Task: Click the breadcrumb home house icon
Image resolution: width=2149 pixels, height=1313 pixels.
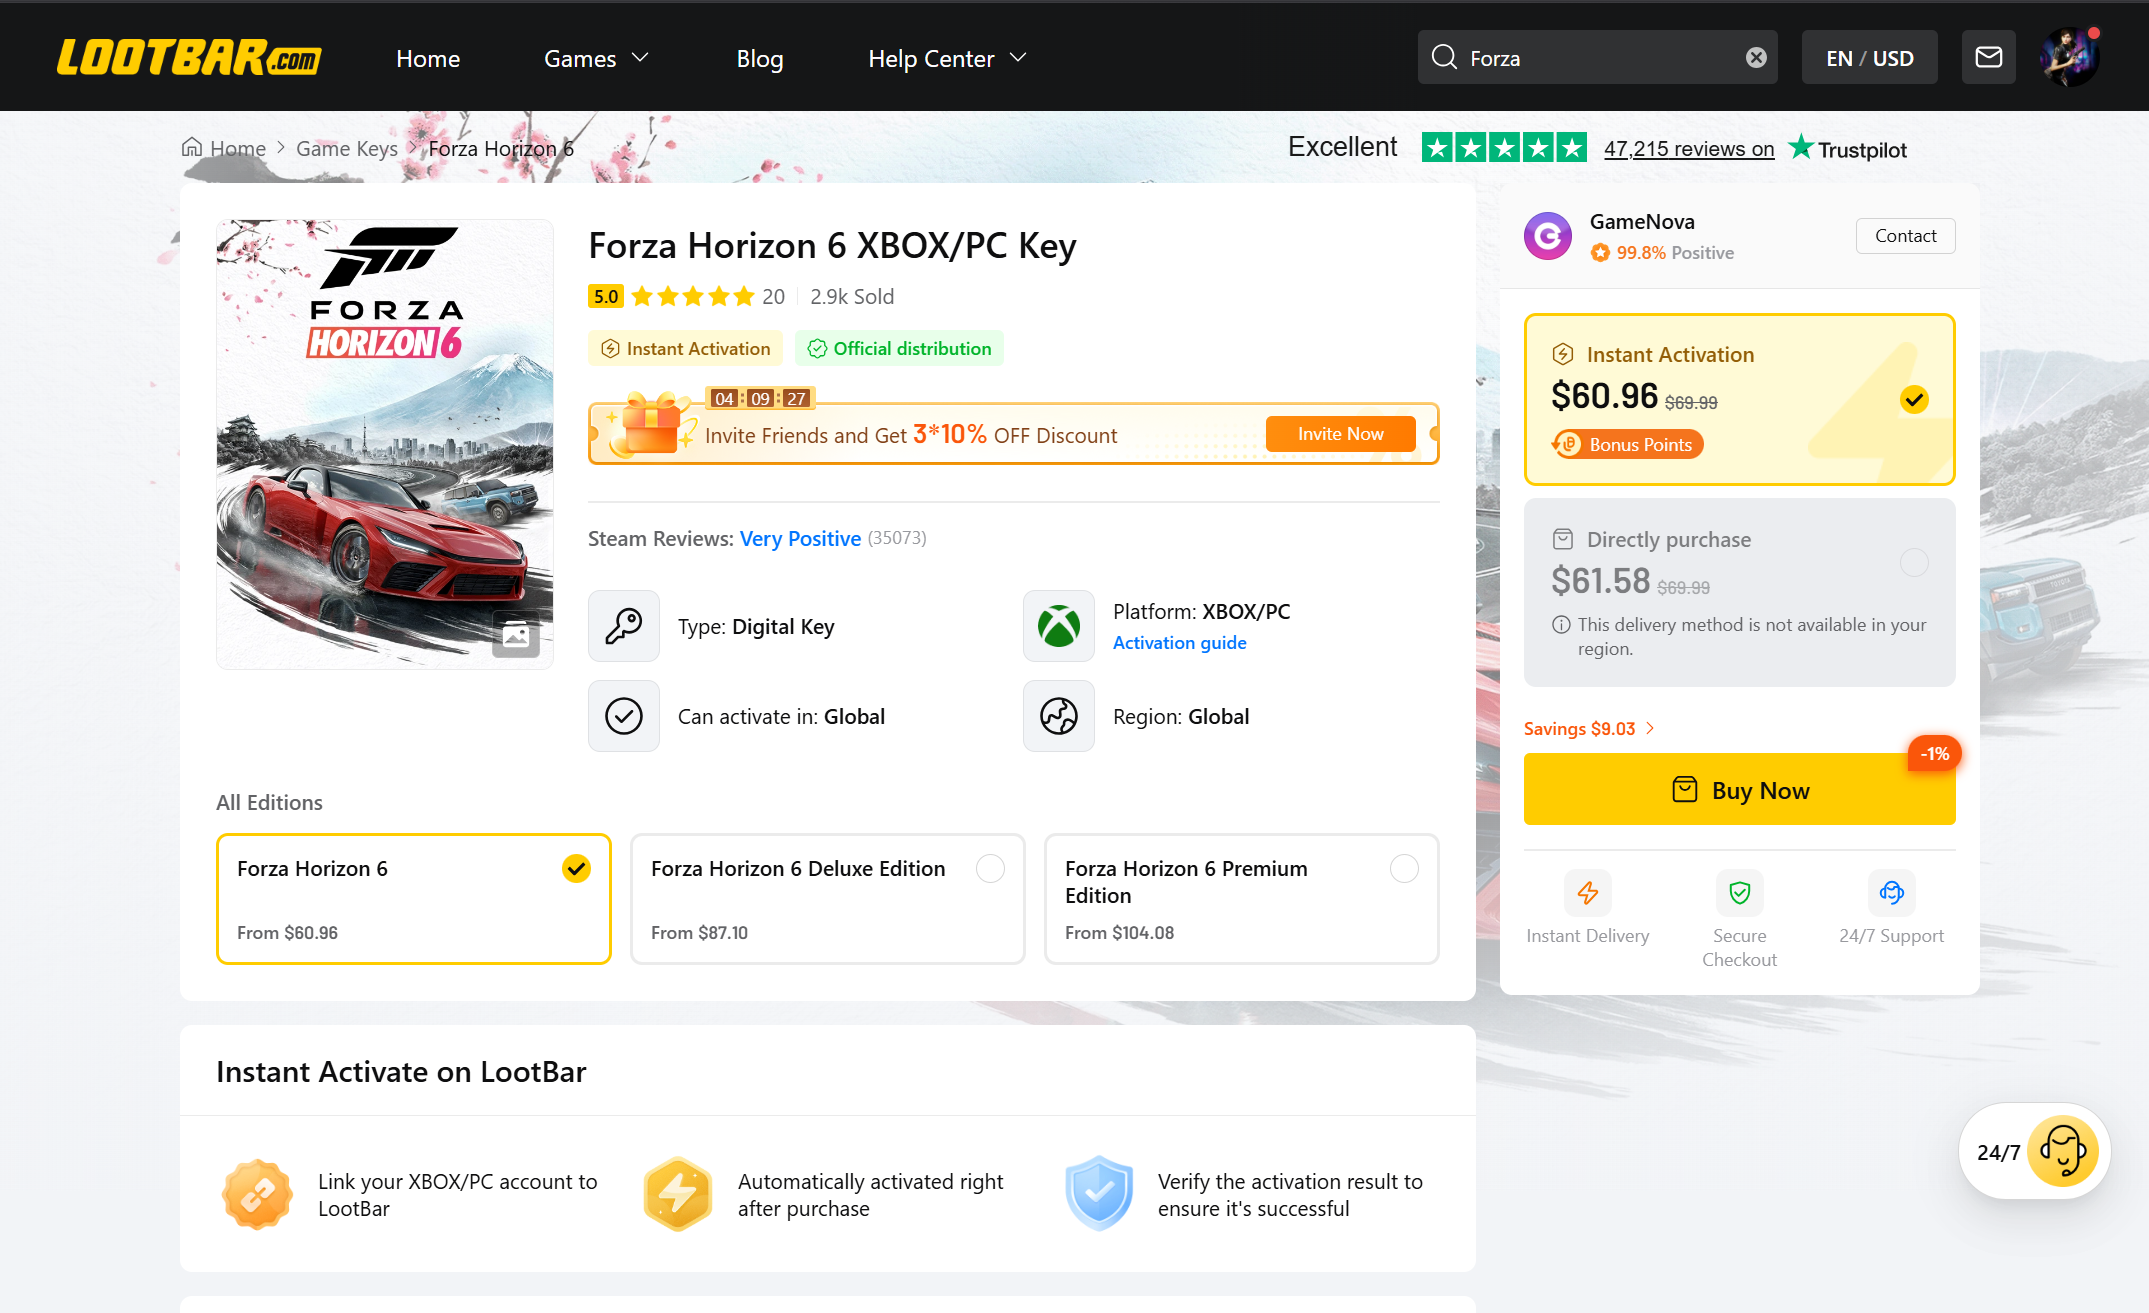Action: pos(191,148)
